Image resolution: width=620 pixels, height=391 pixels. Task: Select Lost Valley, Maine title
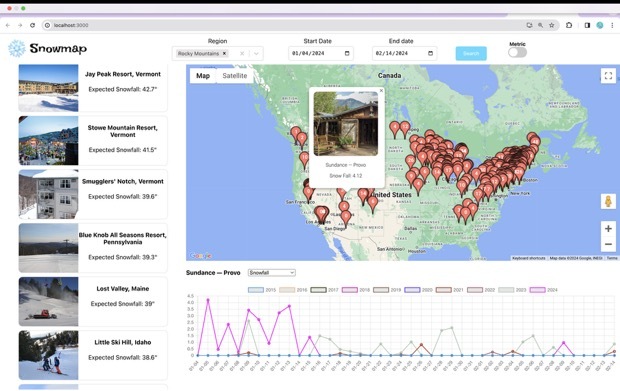click(123, 289)
